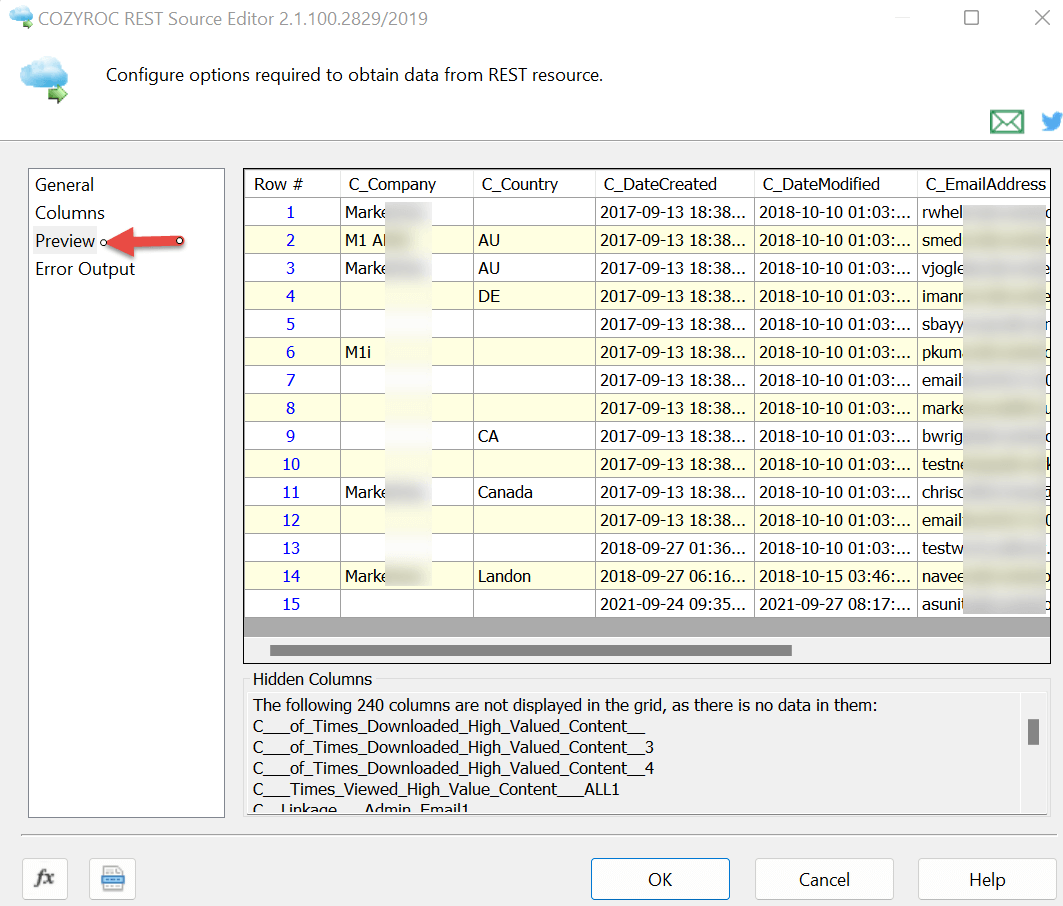Click C___of_Times_Downloaded_High_Valued_Content__3 line
1063x906 pixels.
453,747
